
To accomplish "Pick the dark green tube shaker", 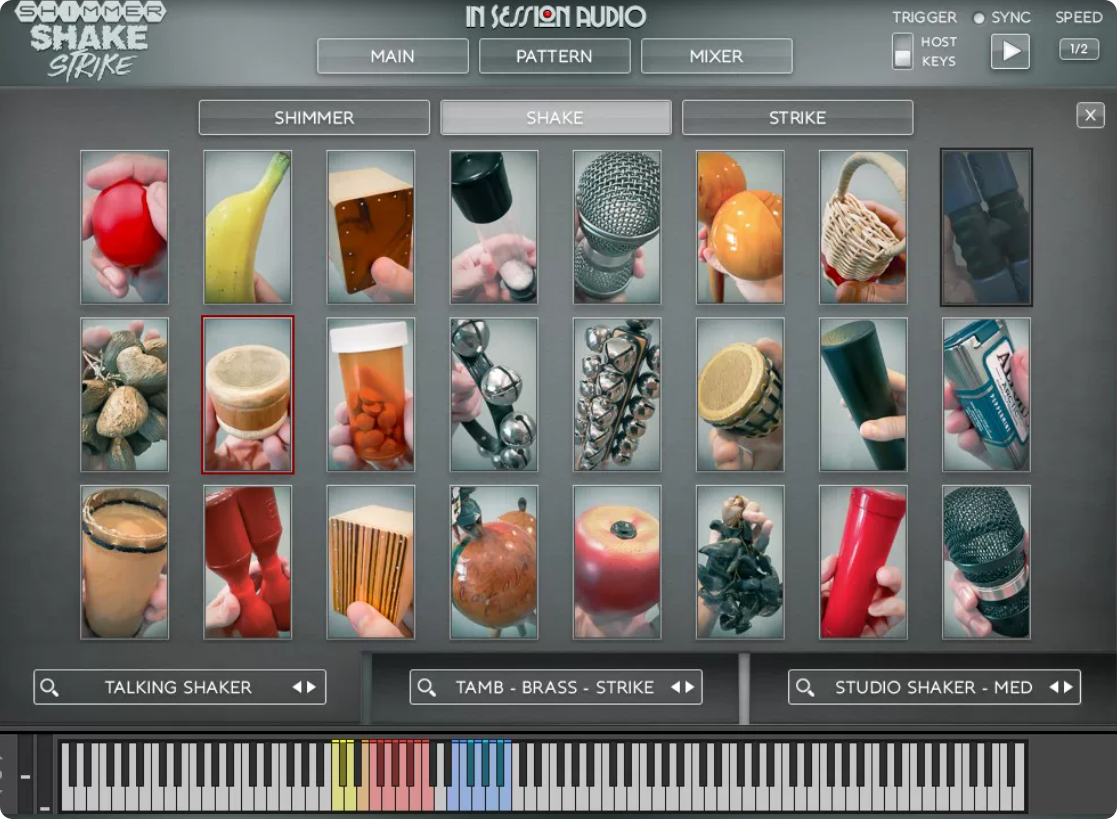I will [863, 395].
